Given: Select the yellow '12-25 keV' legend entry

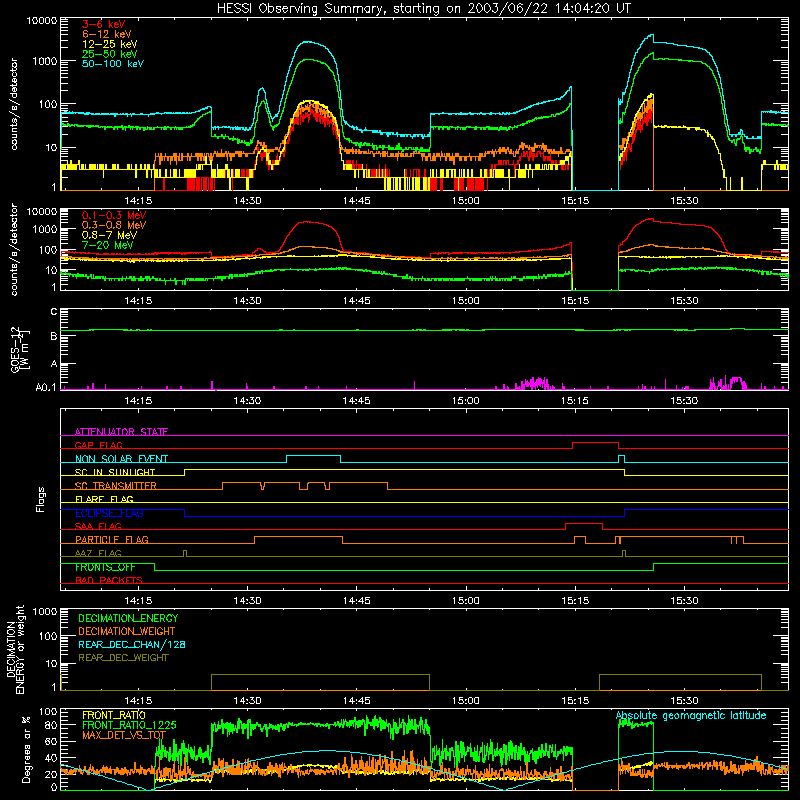Looking at the screenshot, I should pyautogui.click(x=110, y=44).
